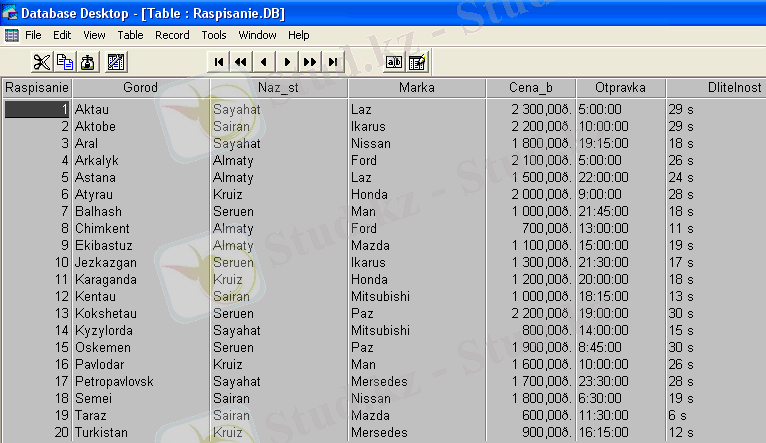Click the Otpravka column header
Screen dimensions: 766x443
(620, 88)
